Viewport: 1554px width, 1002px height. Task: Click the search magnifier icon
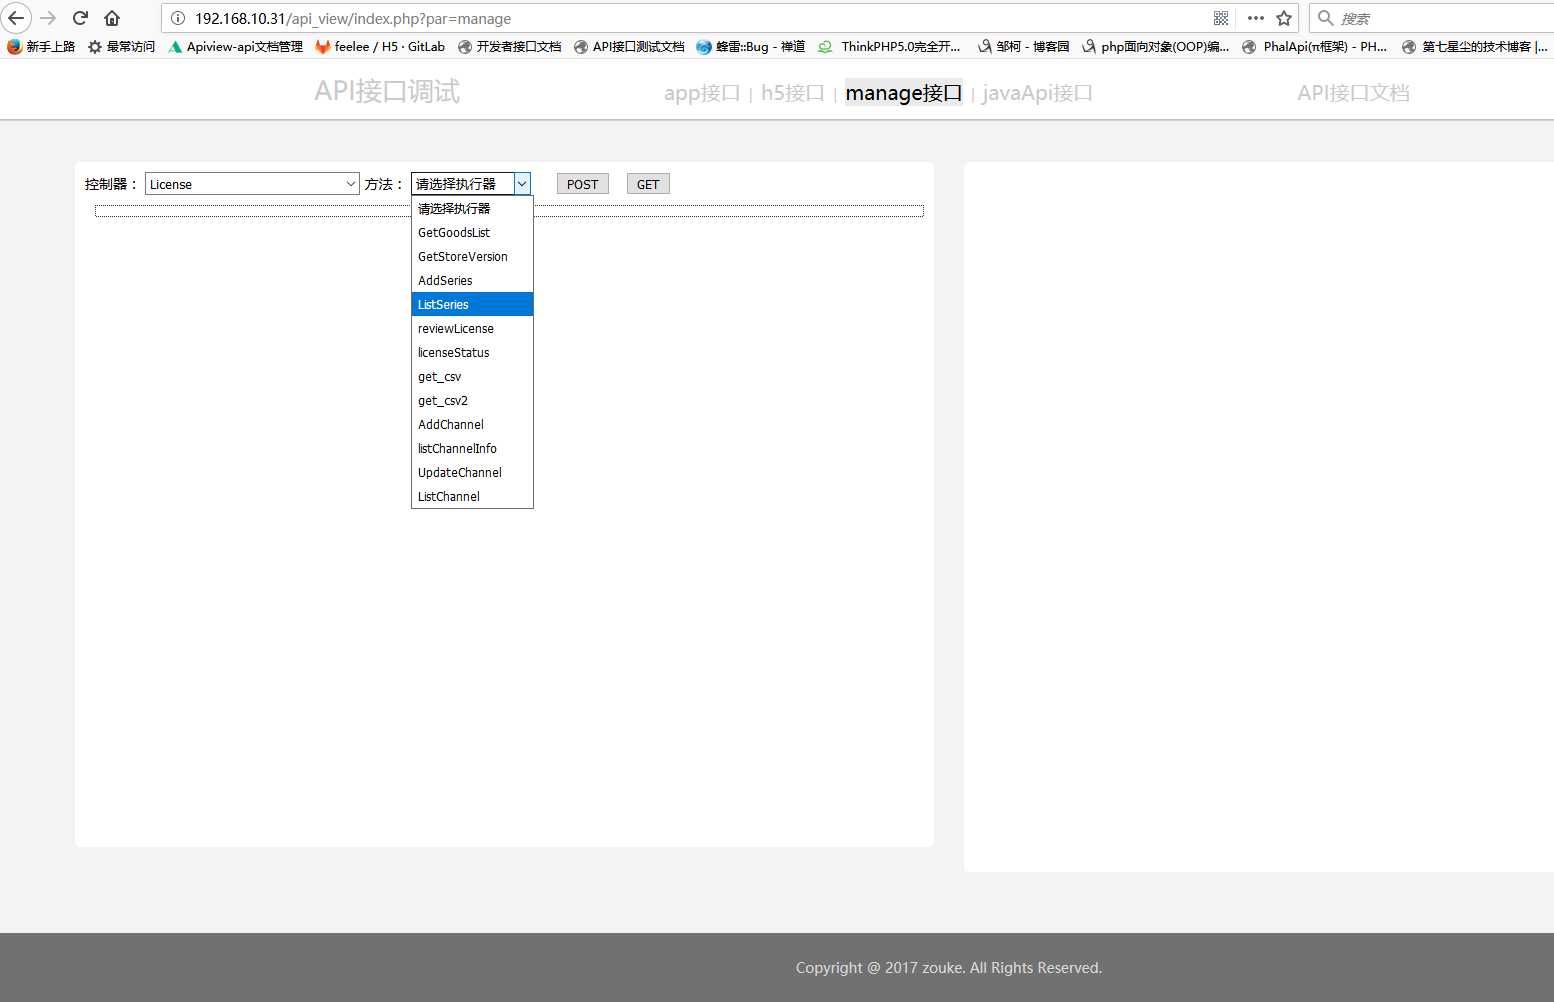tap(1326, 18)
